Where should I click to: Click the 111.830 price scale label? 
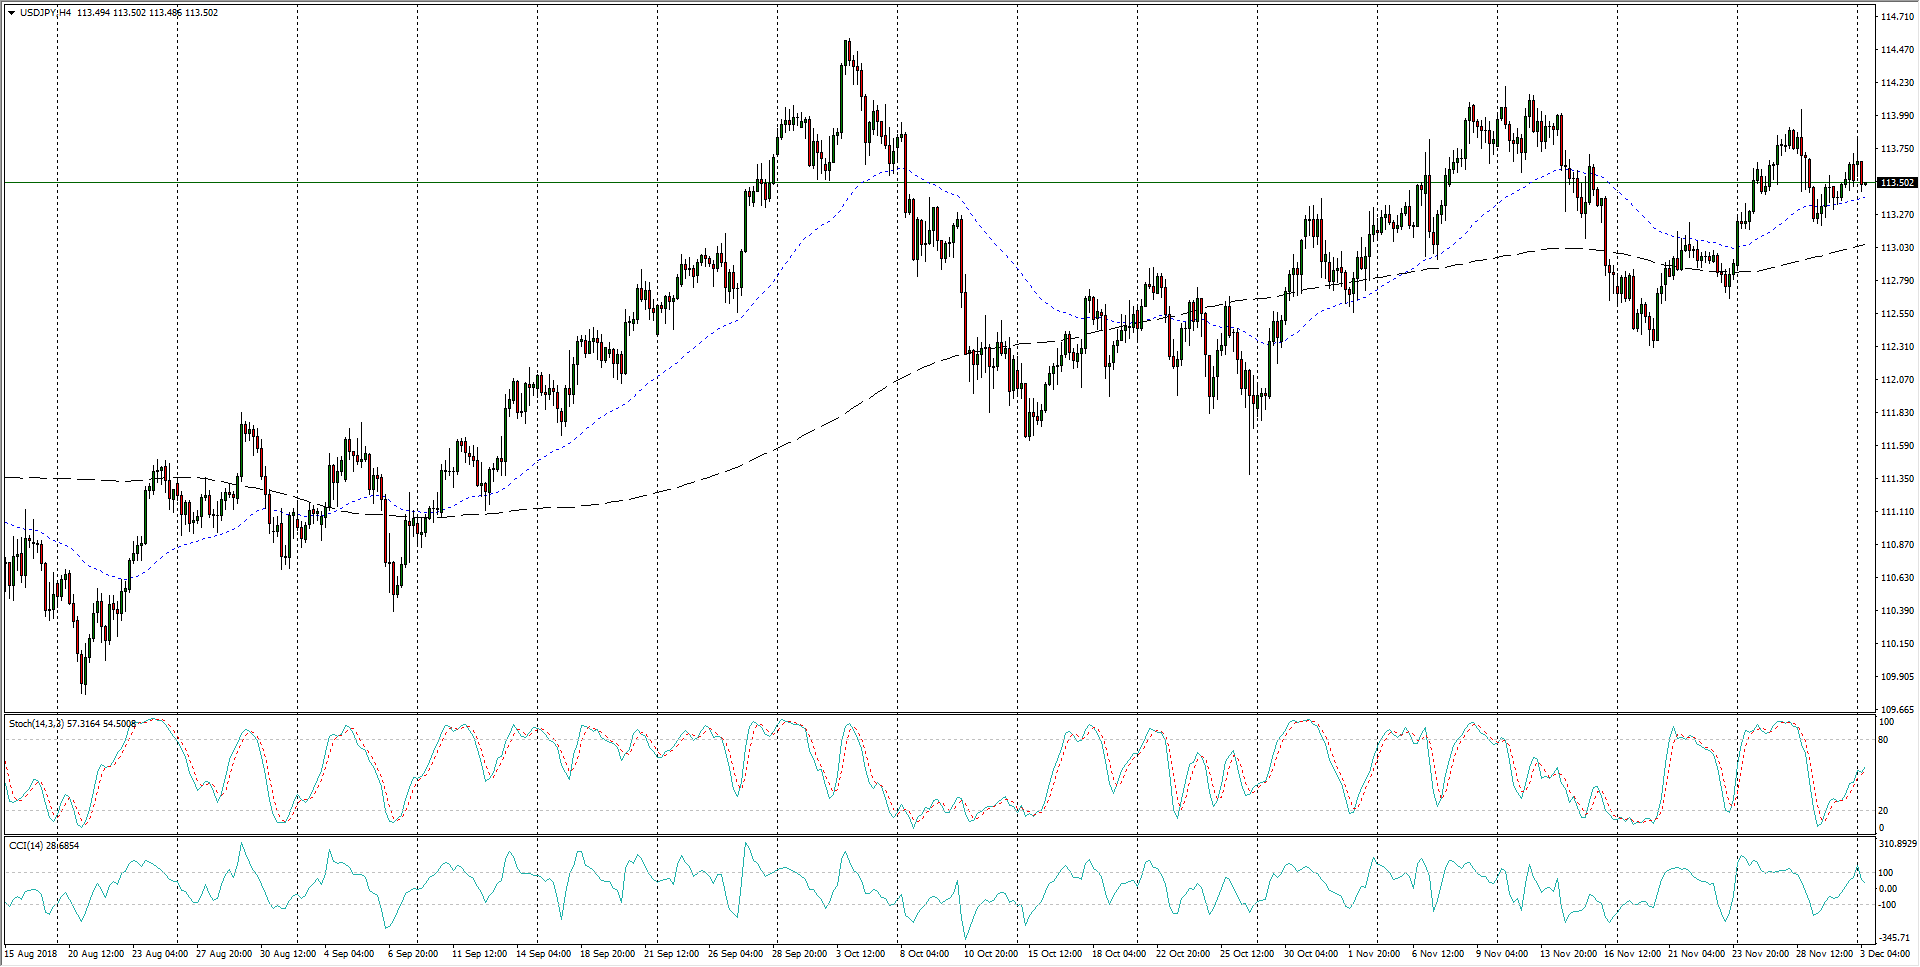(1897, 413)
